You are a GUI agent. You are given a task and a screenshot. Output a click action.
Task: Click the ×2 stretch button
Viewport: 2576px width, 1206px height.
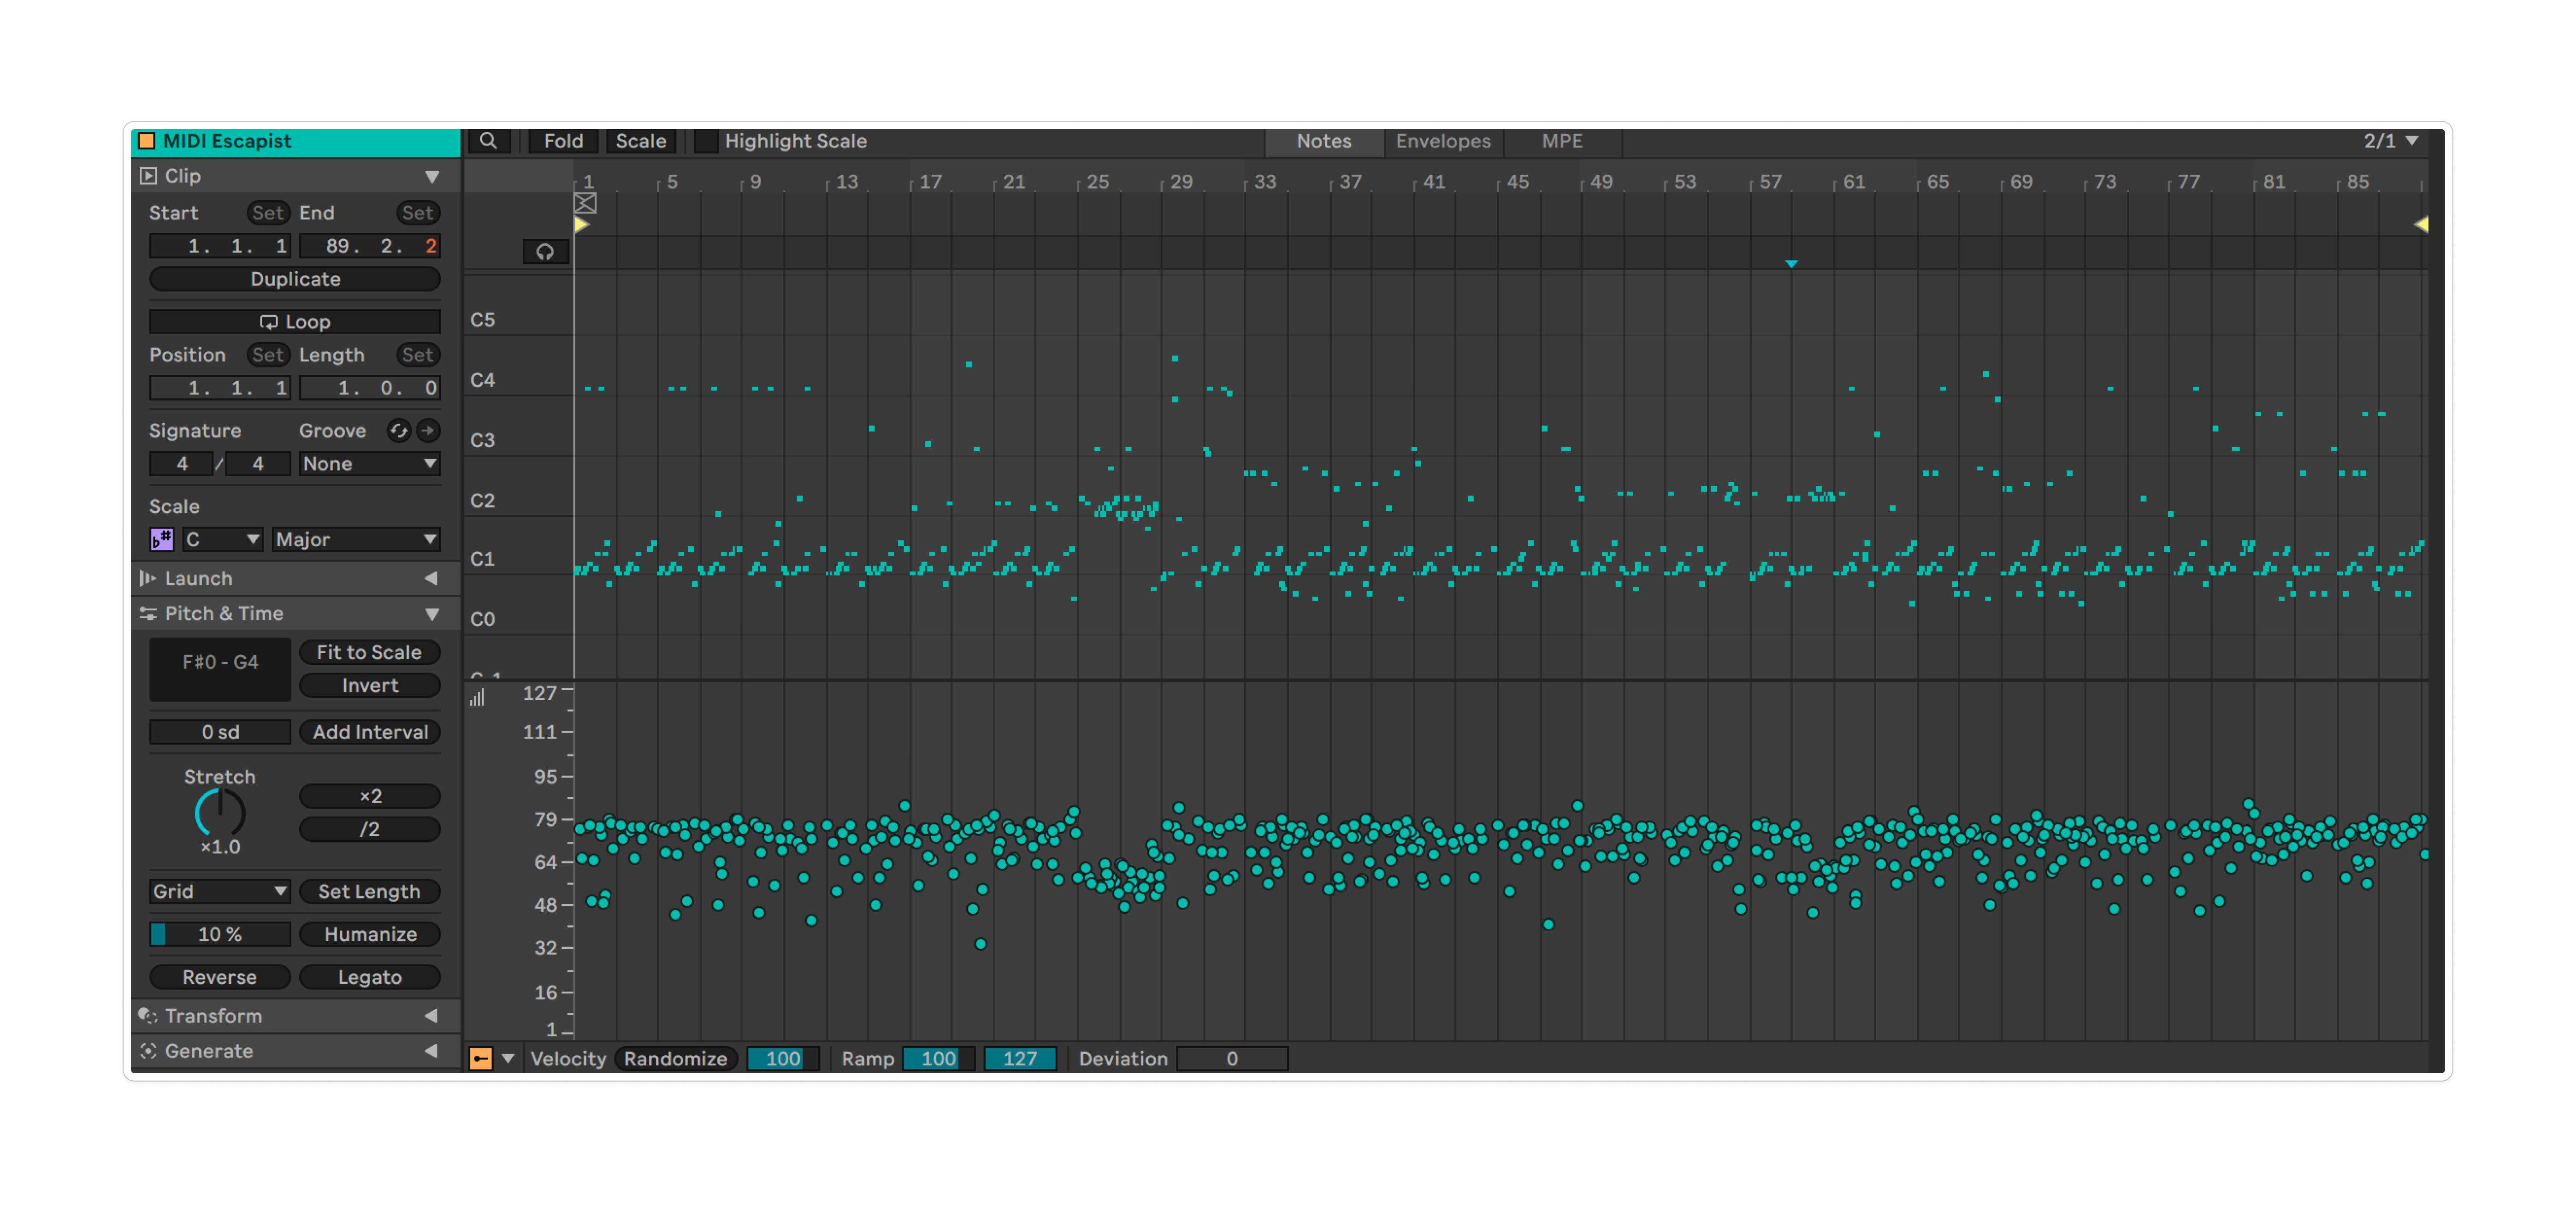tap(370, 797)
